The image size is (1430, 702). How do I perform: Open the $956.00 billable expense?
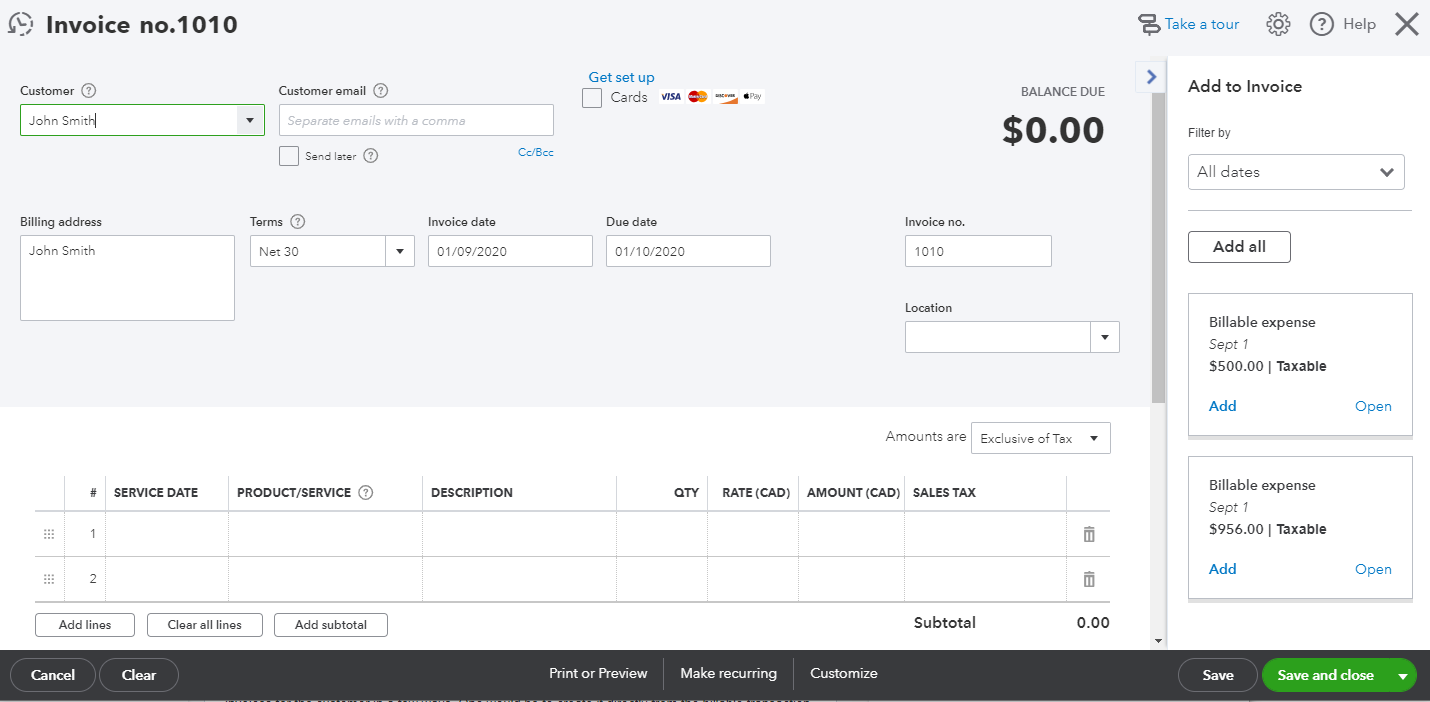point(1373,569)
